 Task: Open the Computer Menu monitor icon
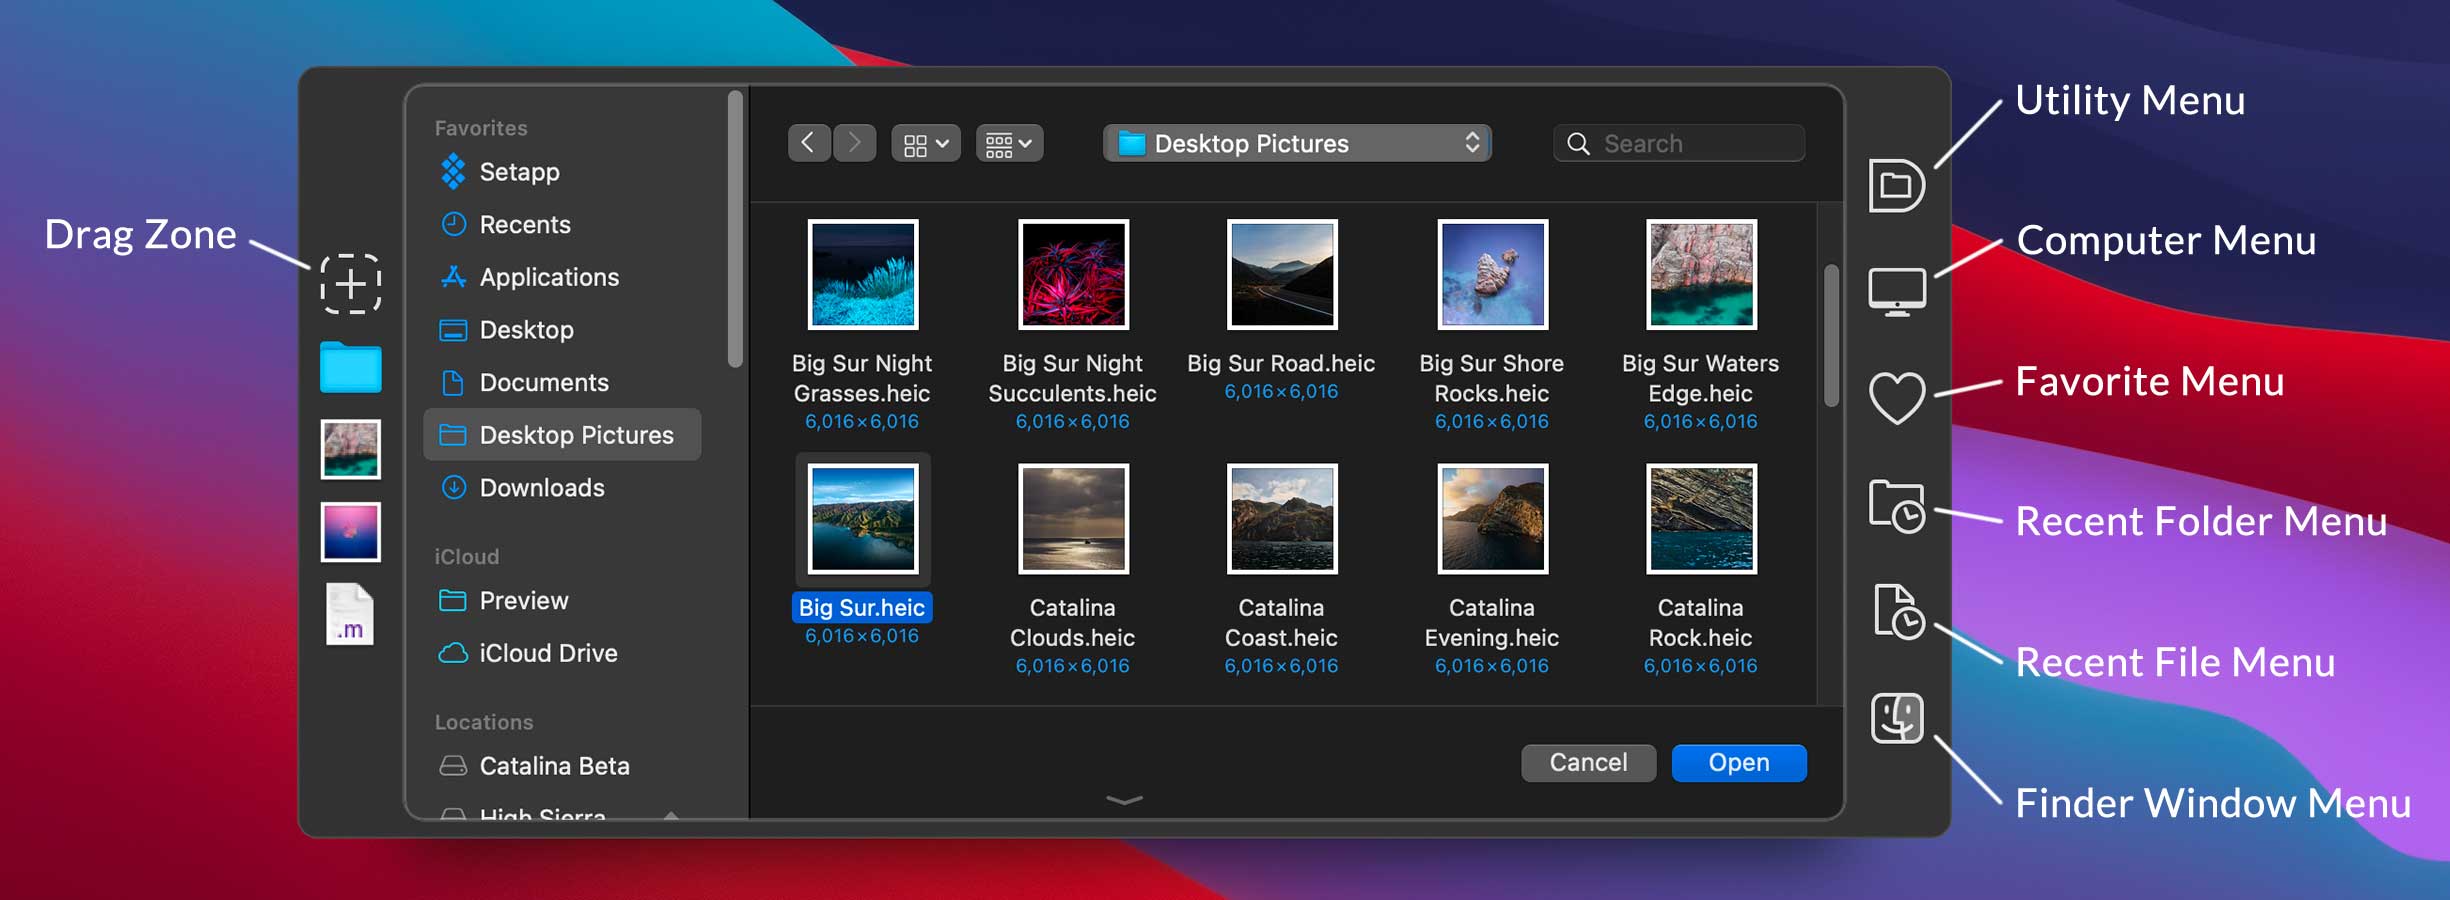1897,292
